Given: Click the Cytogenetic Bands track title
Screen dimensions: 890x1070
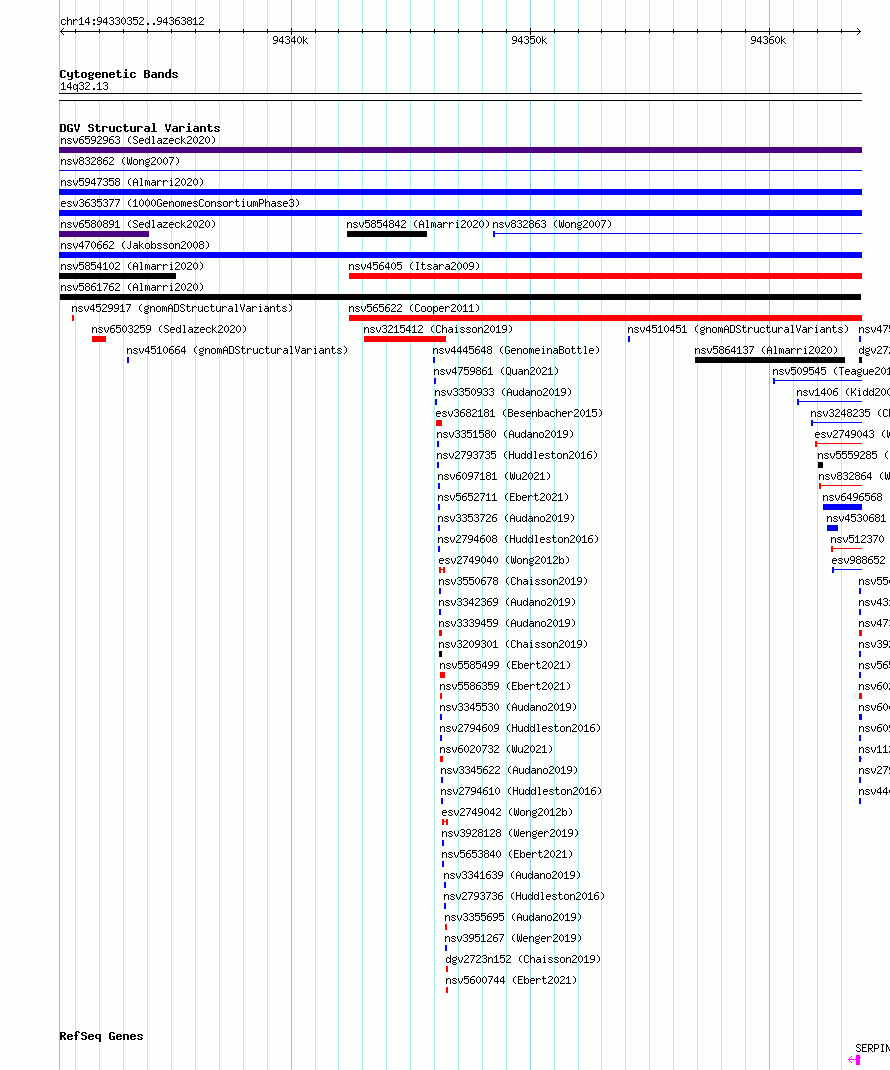Looking at the screenshot, I should [119, 74].
